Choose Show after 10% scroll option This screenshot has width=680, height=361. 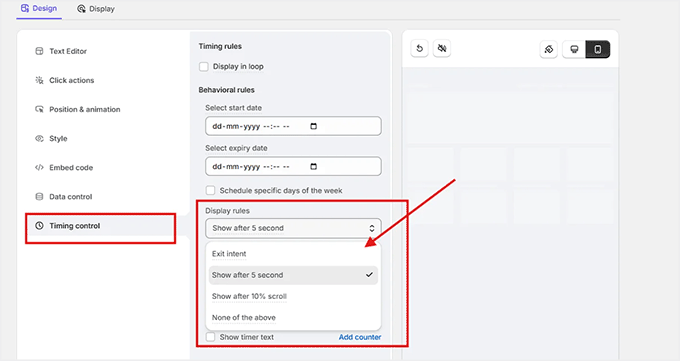coord(293,296)
